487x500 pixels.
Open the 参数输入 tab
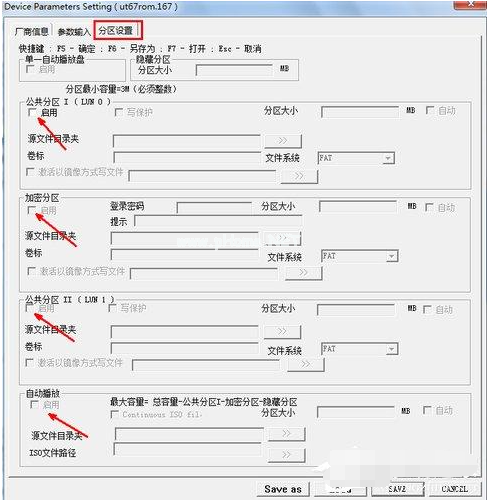(x=74, y=32)
